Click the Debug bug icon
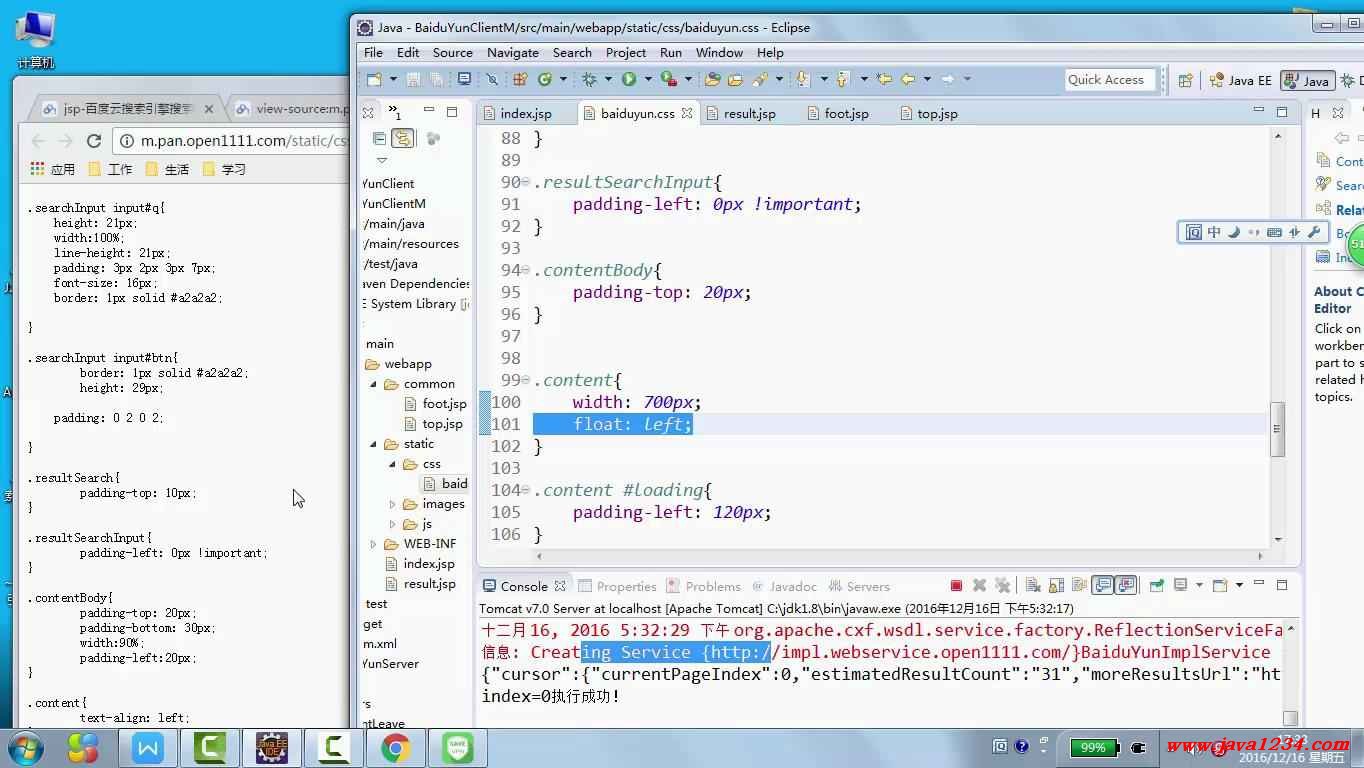Image resolution: width=1364 pixels, height=768 pixels. click(x=589, y=79)
